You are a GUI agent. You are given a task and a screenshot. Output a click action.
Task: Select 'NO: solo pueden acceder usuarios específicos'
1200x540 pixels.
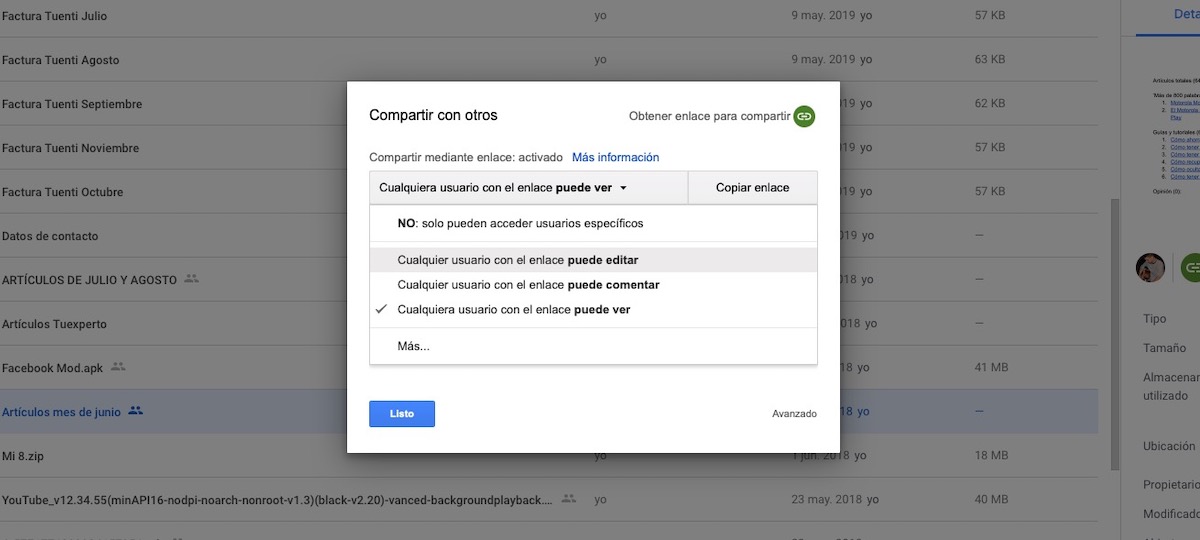[520, 223]
